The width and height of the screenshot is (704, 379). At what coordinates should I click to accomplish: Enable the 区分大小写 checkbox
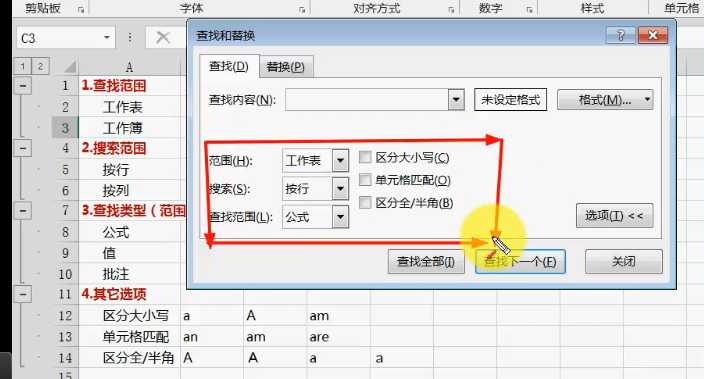[x=365, y=157]
